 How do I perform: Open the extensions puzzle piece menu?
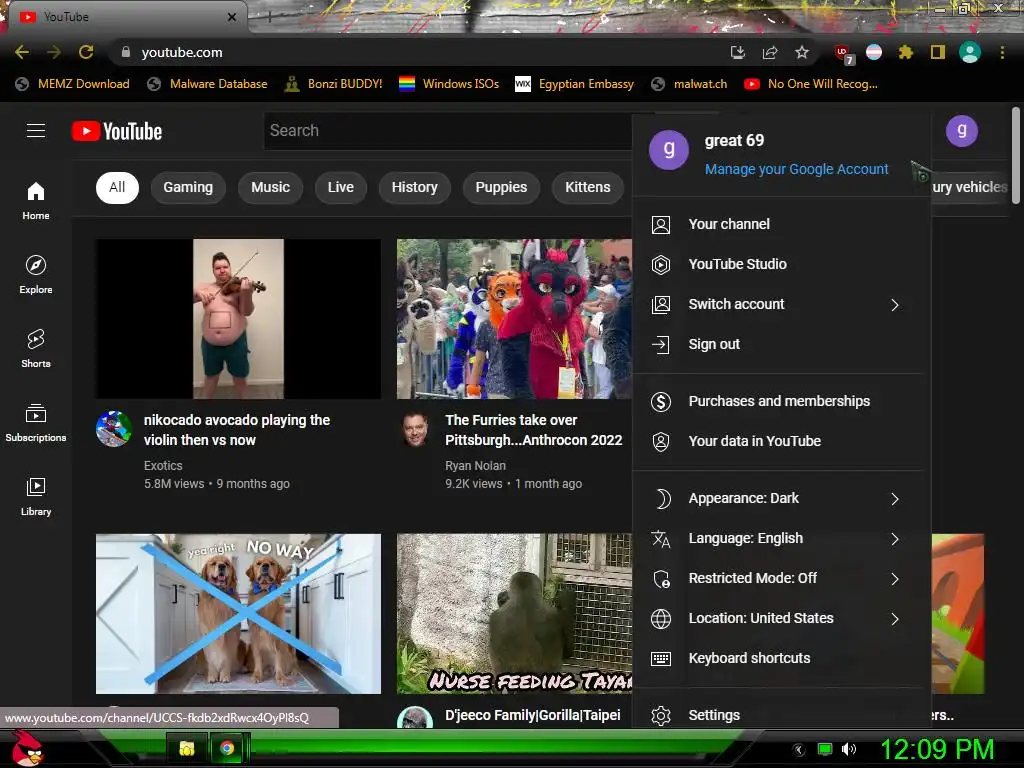tap(906, 52)
